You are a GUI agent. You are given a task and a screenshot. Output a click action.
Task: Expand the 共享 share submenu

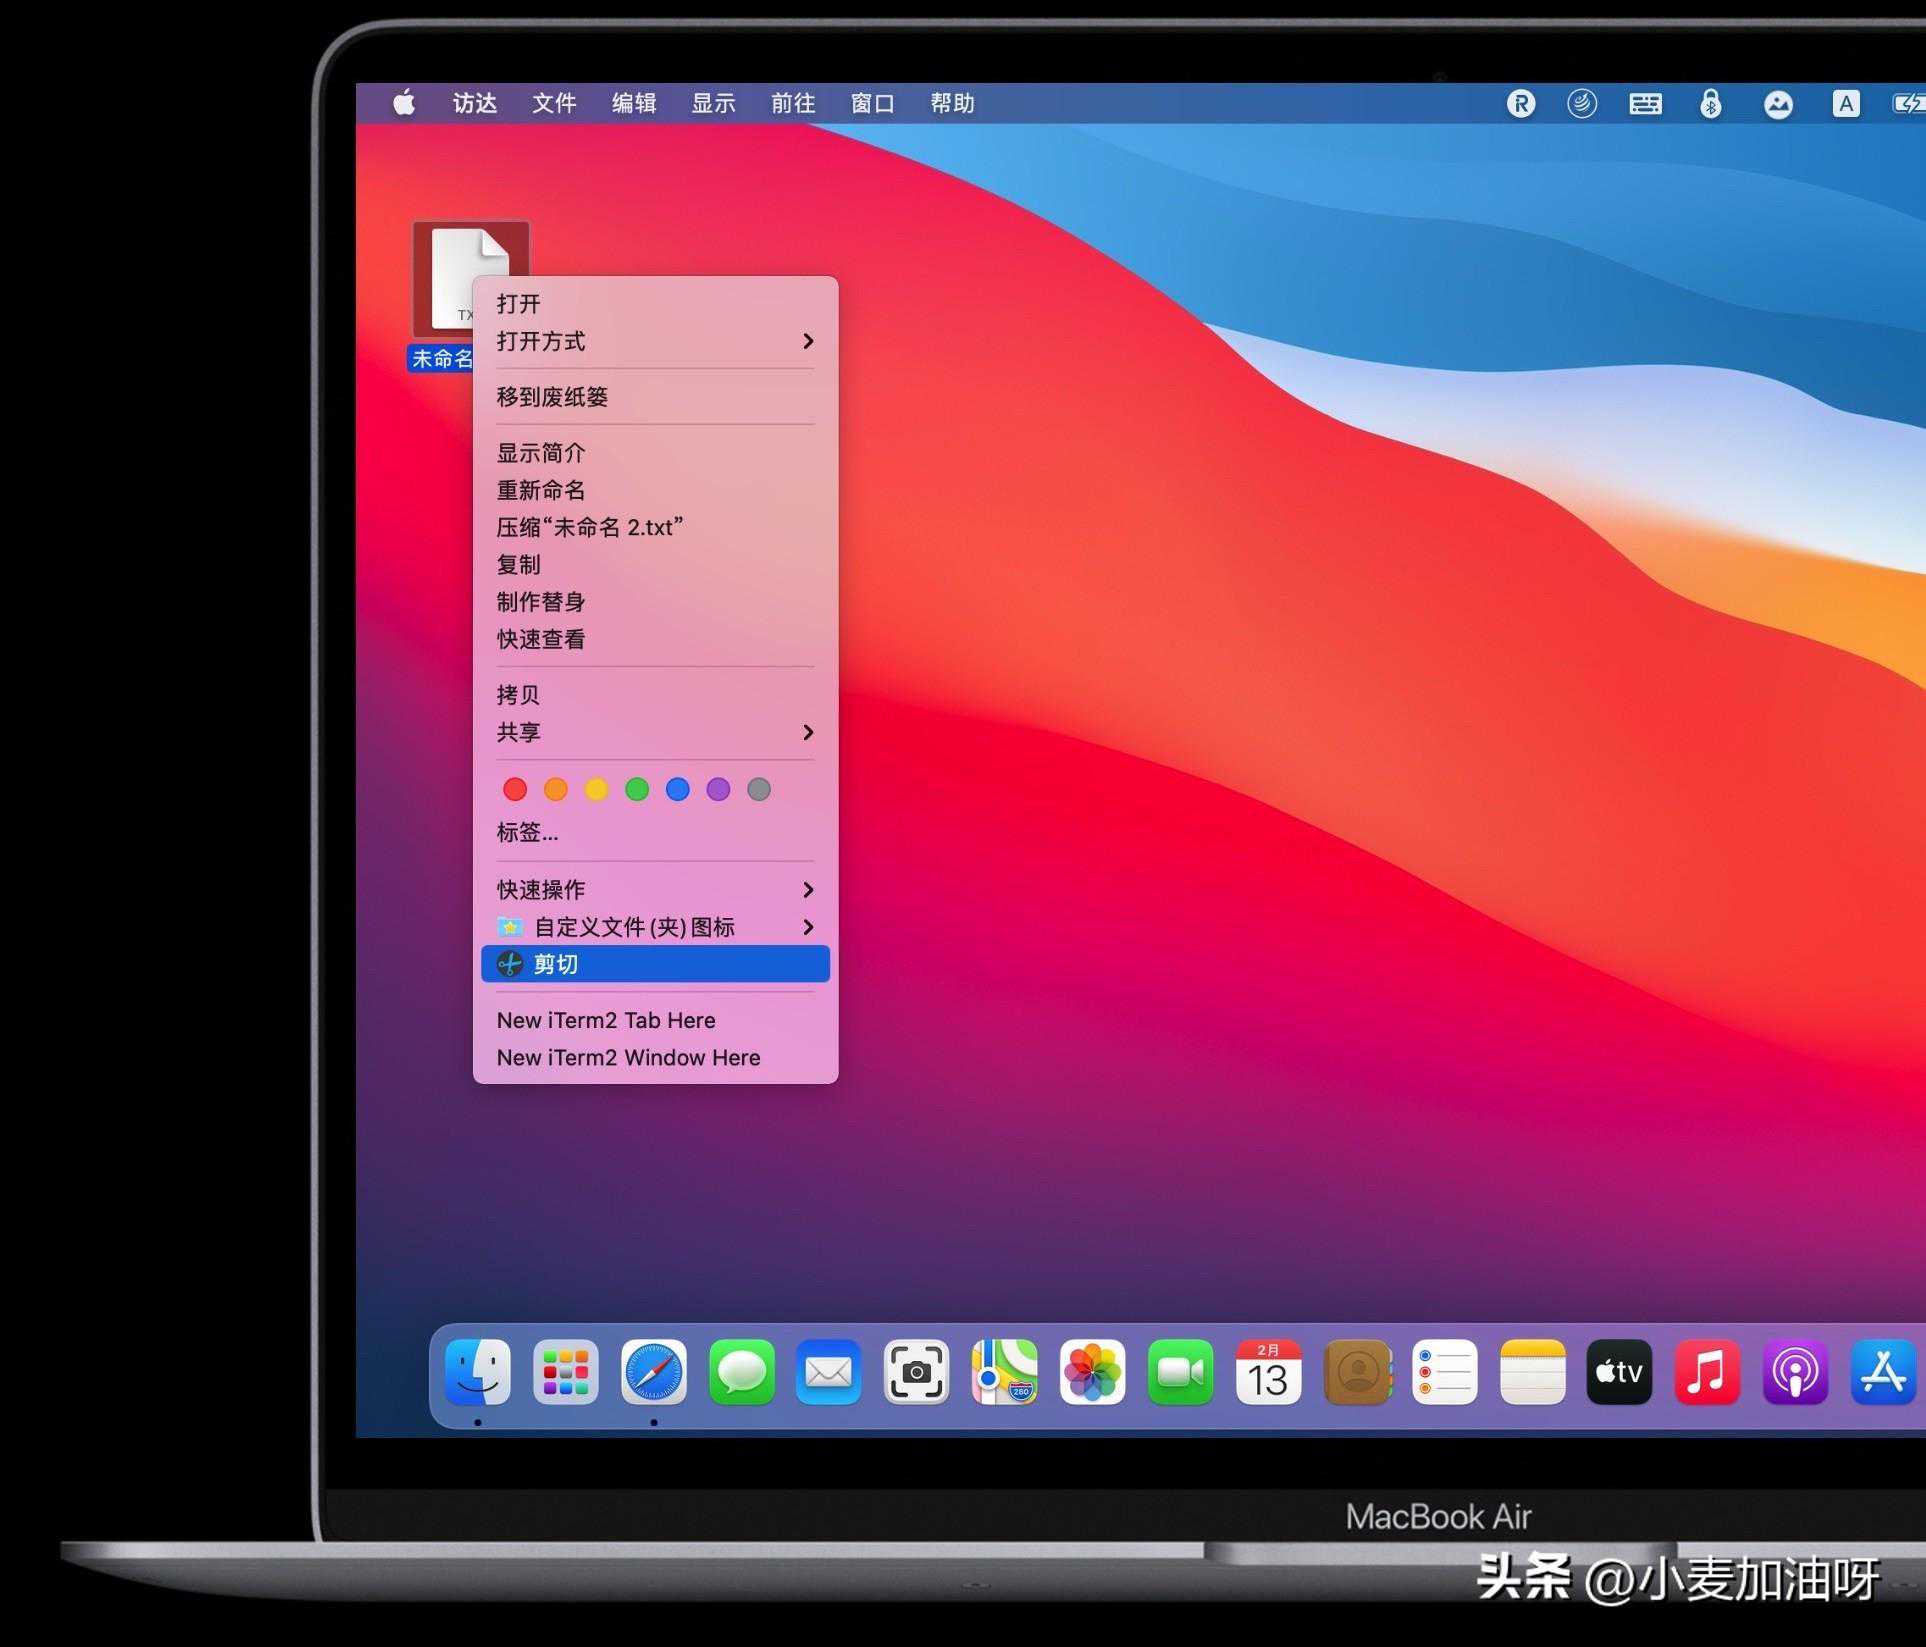(x=808, y=732)
